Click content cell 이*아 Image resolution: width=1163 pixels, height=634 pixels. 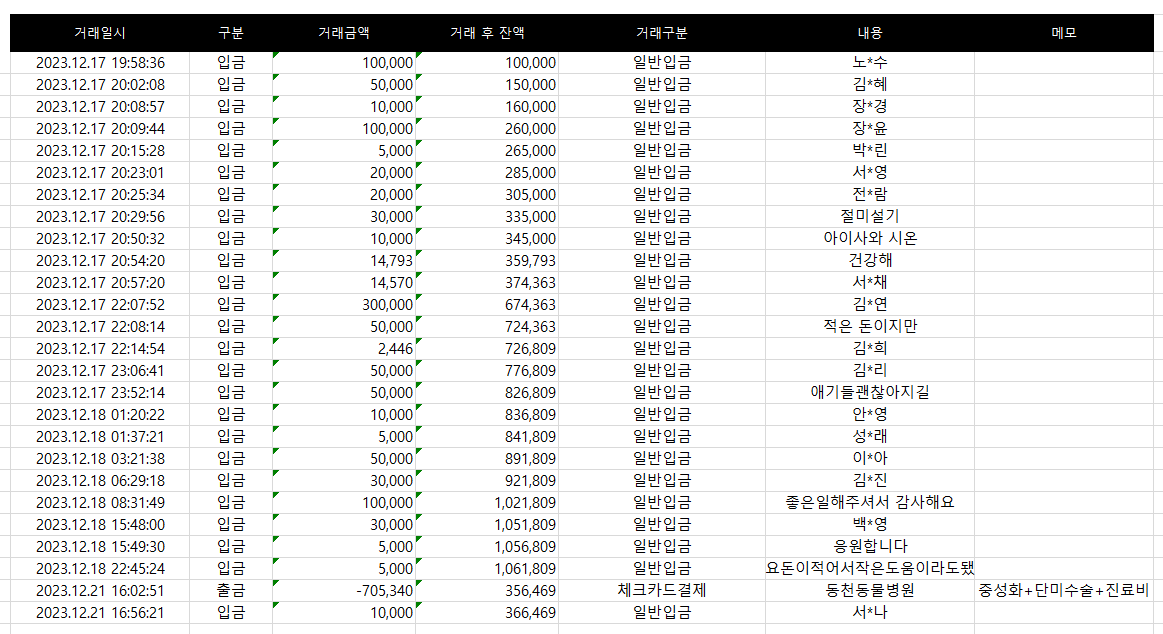(870, 459)
